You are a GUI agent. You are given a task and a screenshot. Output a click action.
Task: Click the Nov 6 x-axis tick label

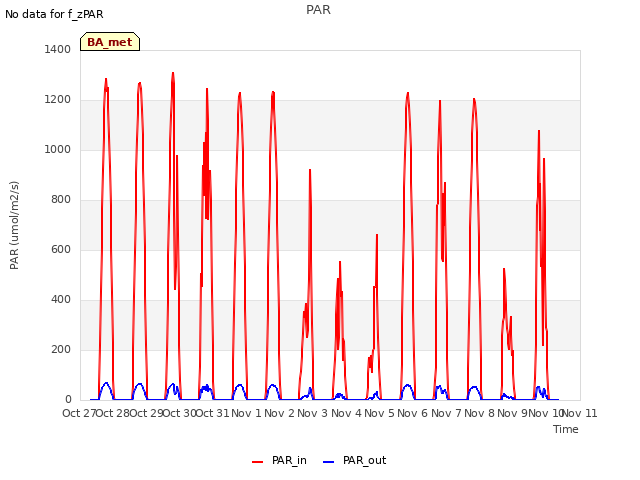coord(413,413)
